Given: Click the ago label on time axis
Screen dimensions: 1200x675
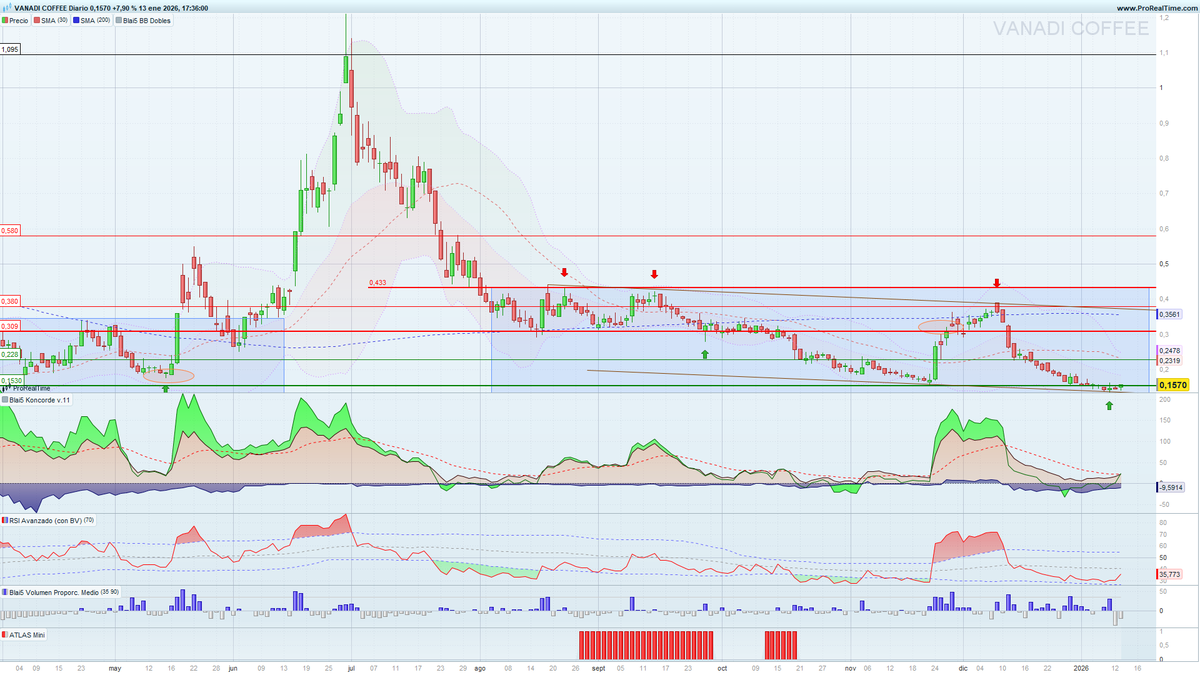Looking at the screenshot, I should click(479, 666).
